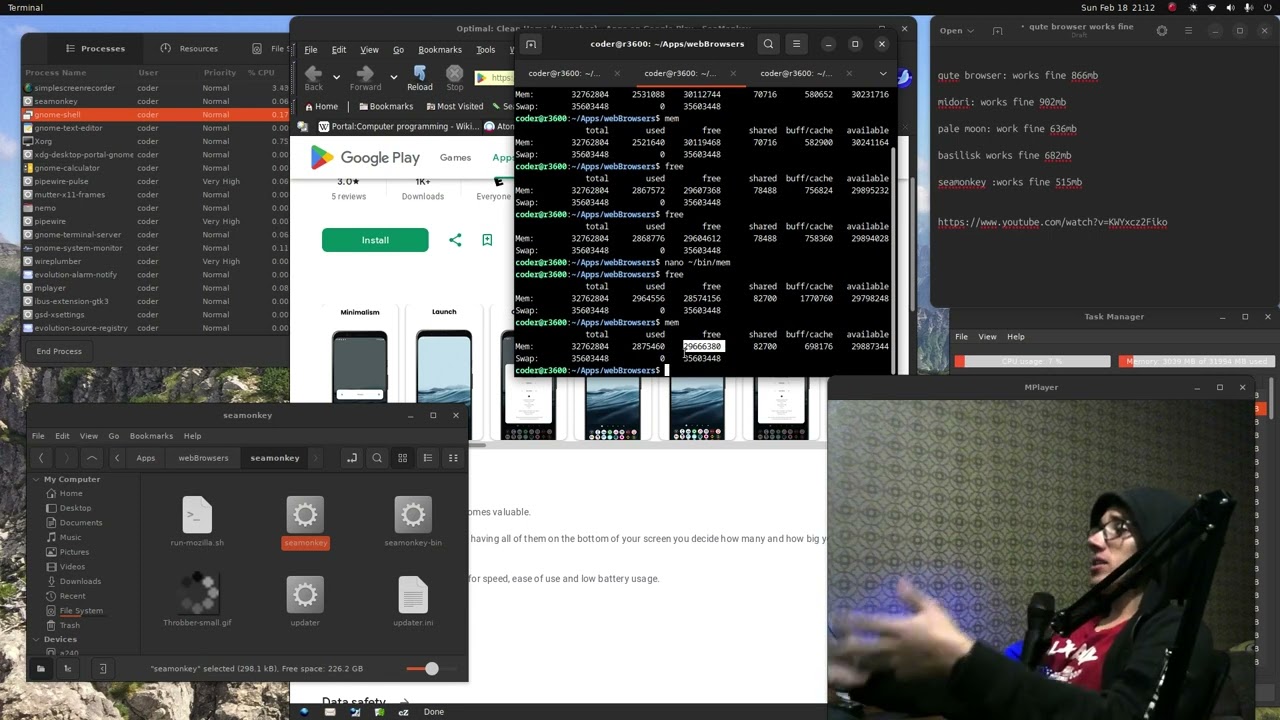
Task: Open Downloads in file manager sidebar
Action: [x=80, y=581]
